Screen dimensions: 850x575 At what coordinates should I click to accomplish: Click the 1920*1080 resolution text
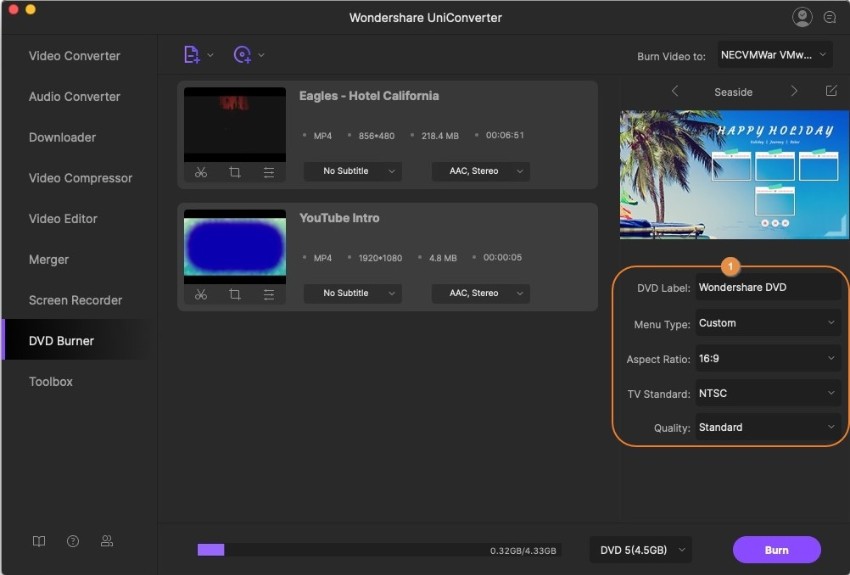coord(380,258)
